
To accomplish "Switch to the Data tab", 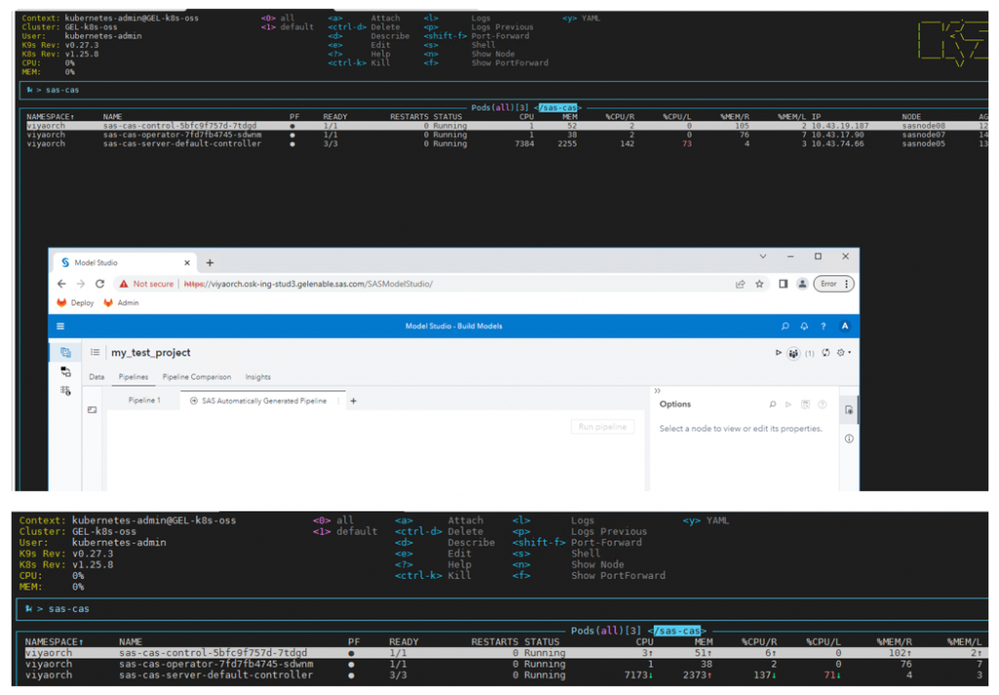I will 97,377.
